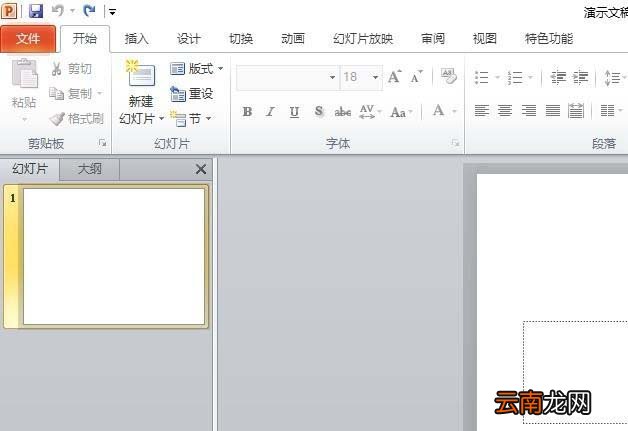628x431 pixels.
Task: Click the numbering list icon
Action: 515,77
